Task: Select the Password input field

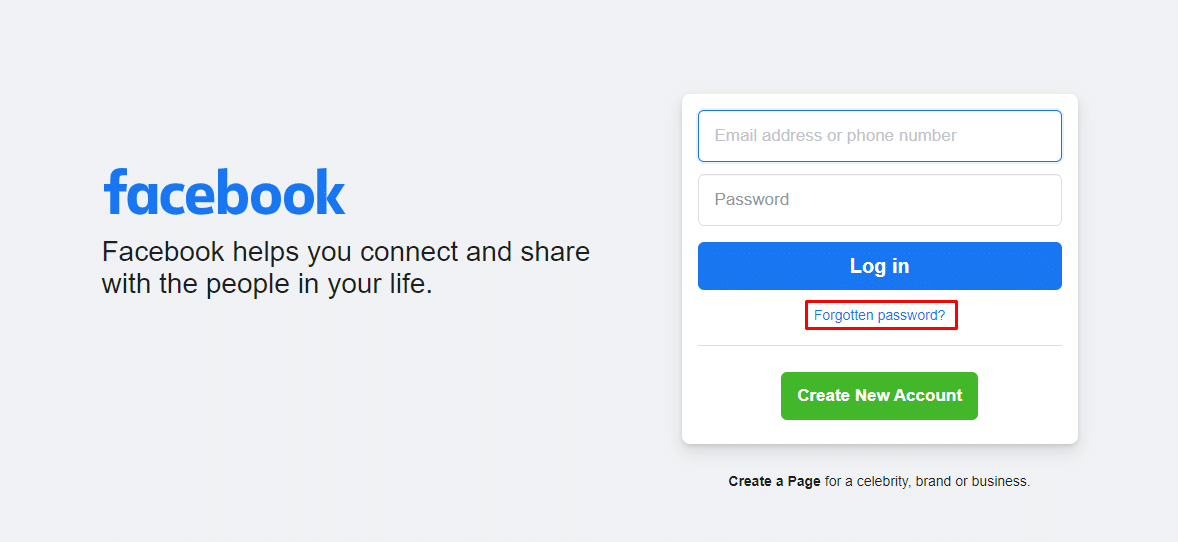Action: tap(880, 200)
